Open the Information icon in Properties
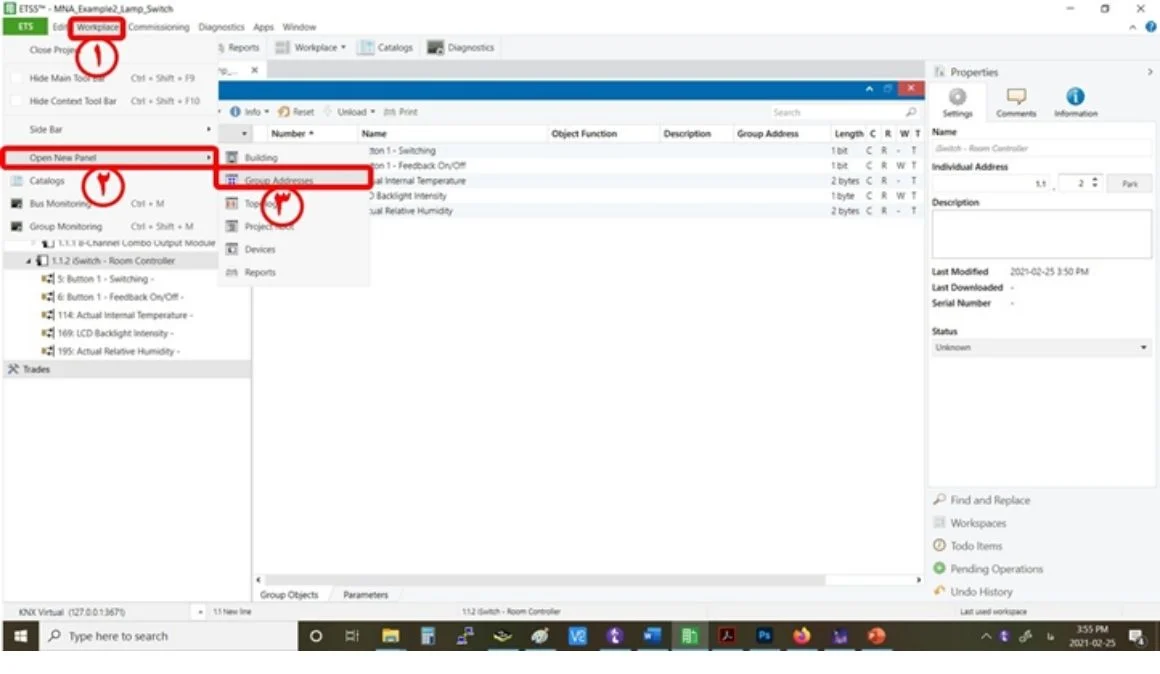Image resolution: width=1160 pixels, height=674 pixels. (x=1075, y=97)
